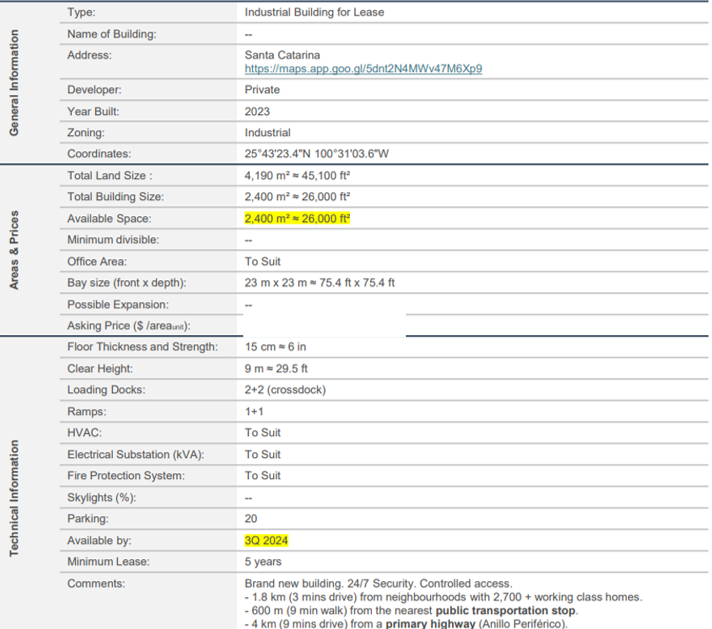Click the General Information section heading
This screenshot has height=629, width=712.
point(14,84)
